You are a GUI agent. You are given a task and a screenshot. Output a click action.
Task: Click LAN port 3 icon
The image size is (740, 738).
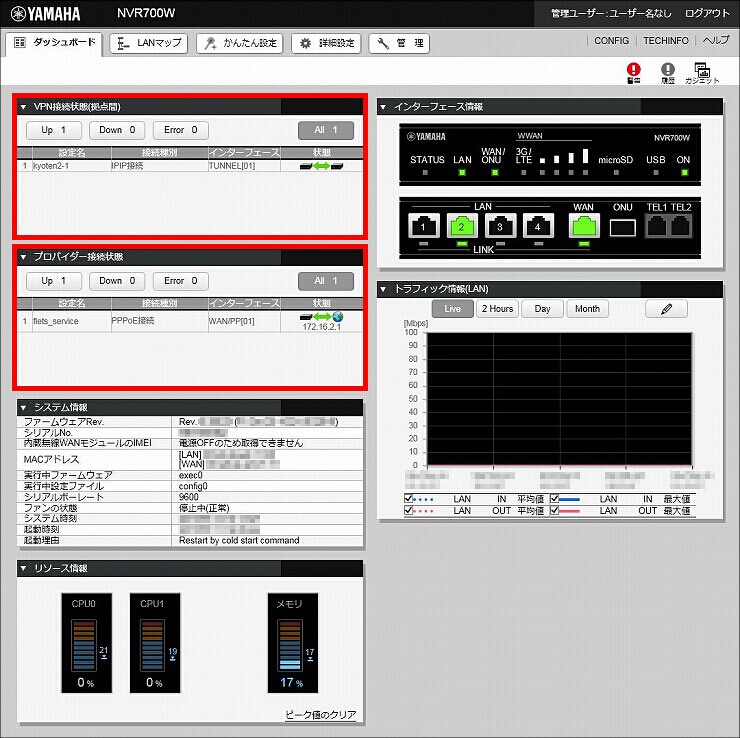click(x=500, y=226)
